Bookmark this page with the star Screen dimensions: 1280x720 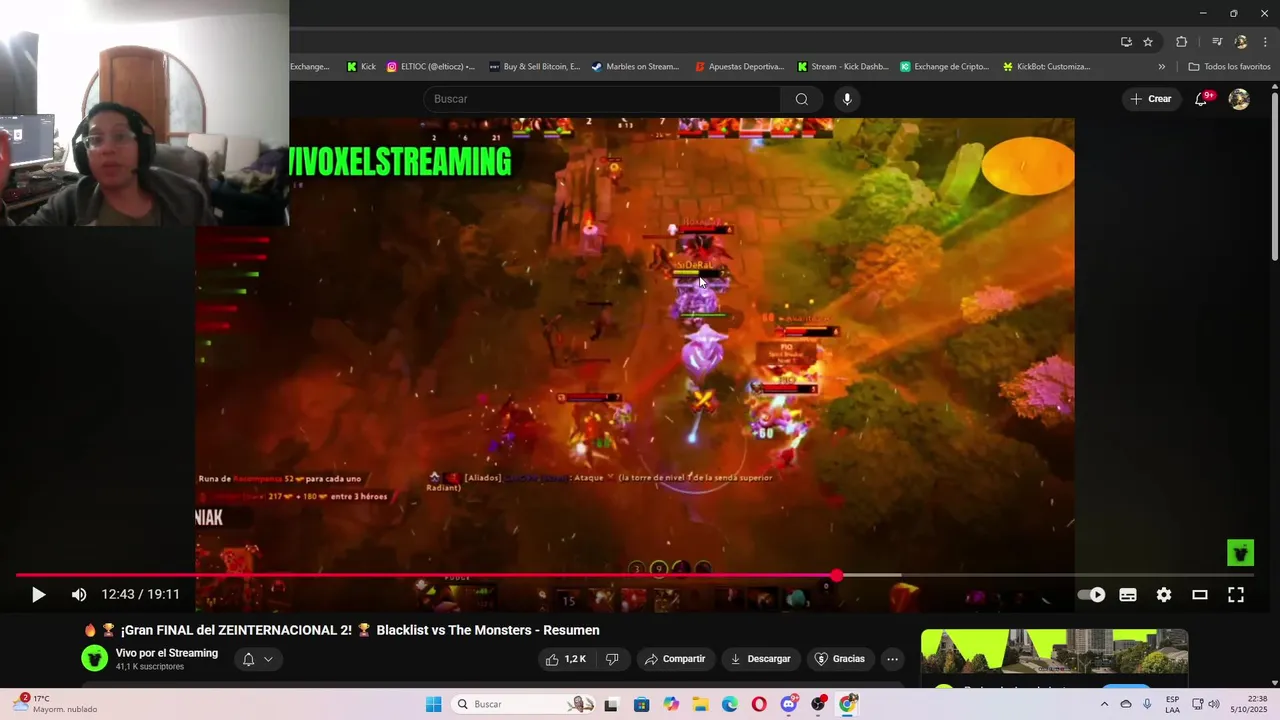1148,42
